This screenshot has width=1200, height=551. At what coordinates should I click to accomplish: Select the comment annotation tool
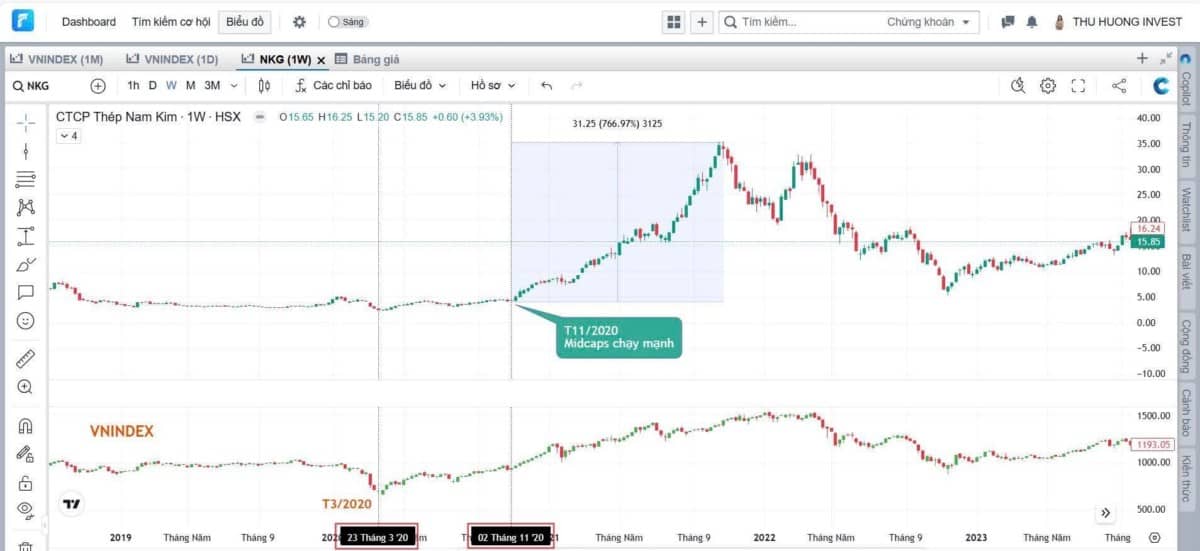25,292
